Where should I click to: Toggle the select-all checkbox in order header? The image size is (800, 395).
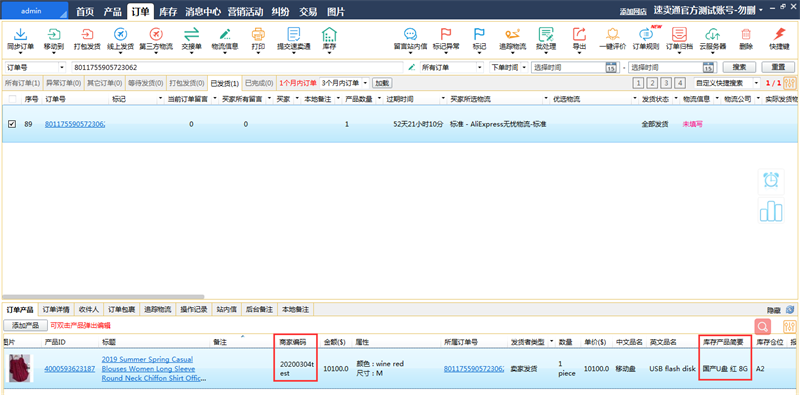click(12, 99)
